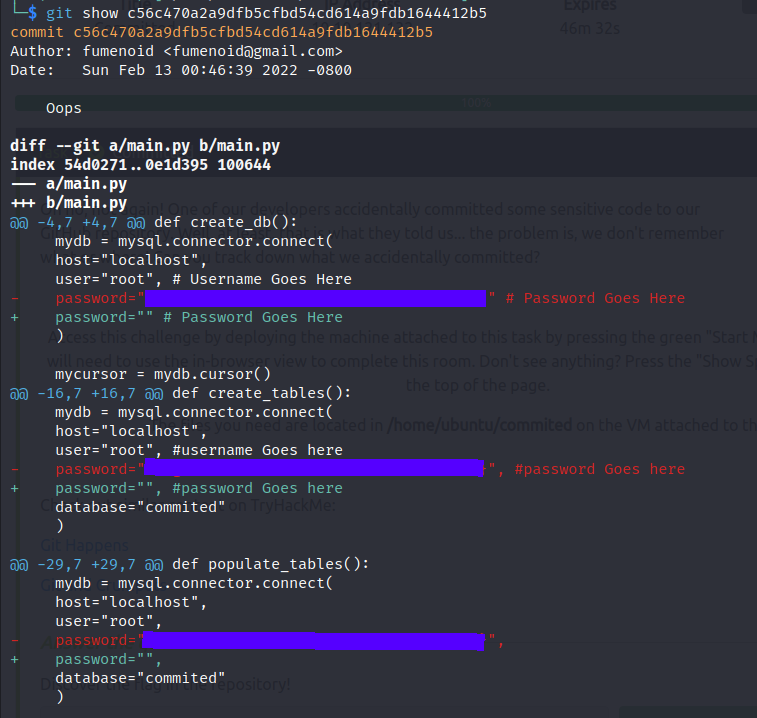Screen dimensions: 757x718
Task: Click the orange commit hash line
Action: pos(221,32)
